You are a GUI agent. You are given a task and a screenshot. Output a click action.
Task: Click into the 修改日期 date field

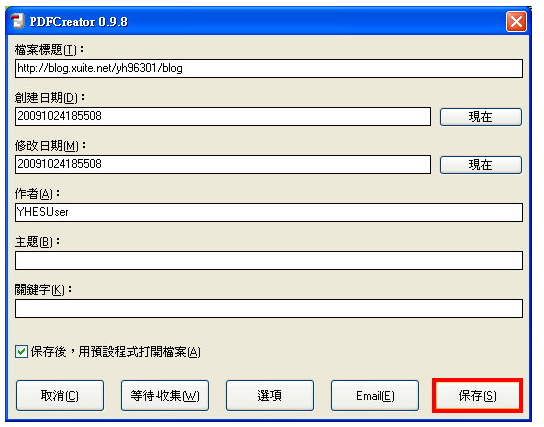coord(223,164)
